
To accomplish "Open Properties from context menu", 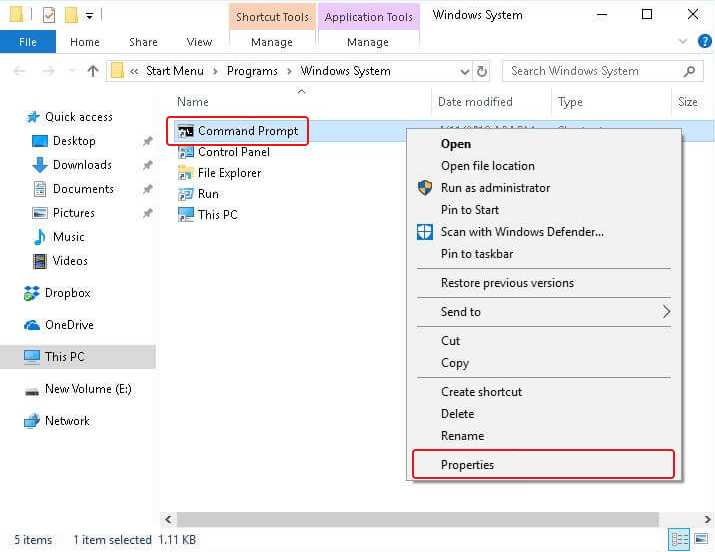I will (544, 465).
